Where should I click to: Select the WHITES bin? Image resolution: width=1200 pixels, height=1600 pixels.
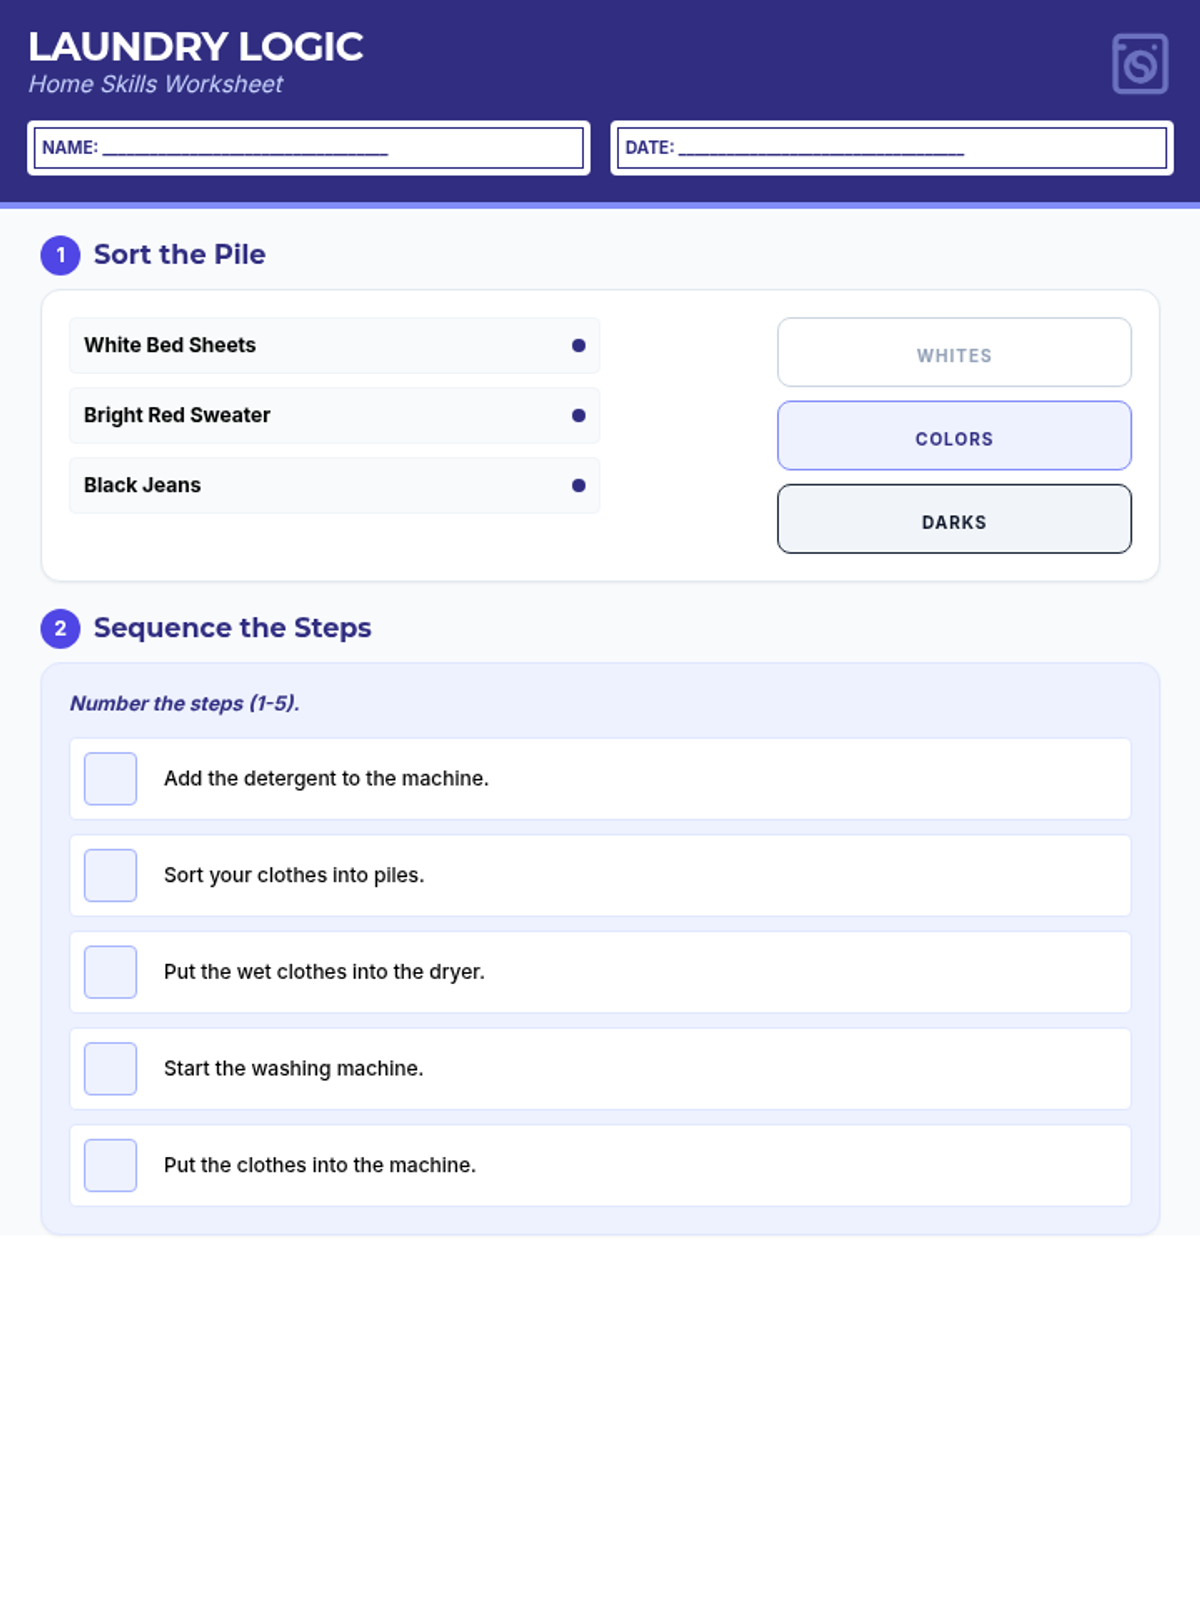click(x=954, y=353)
